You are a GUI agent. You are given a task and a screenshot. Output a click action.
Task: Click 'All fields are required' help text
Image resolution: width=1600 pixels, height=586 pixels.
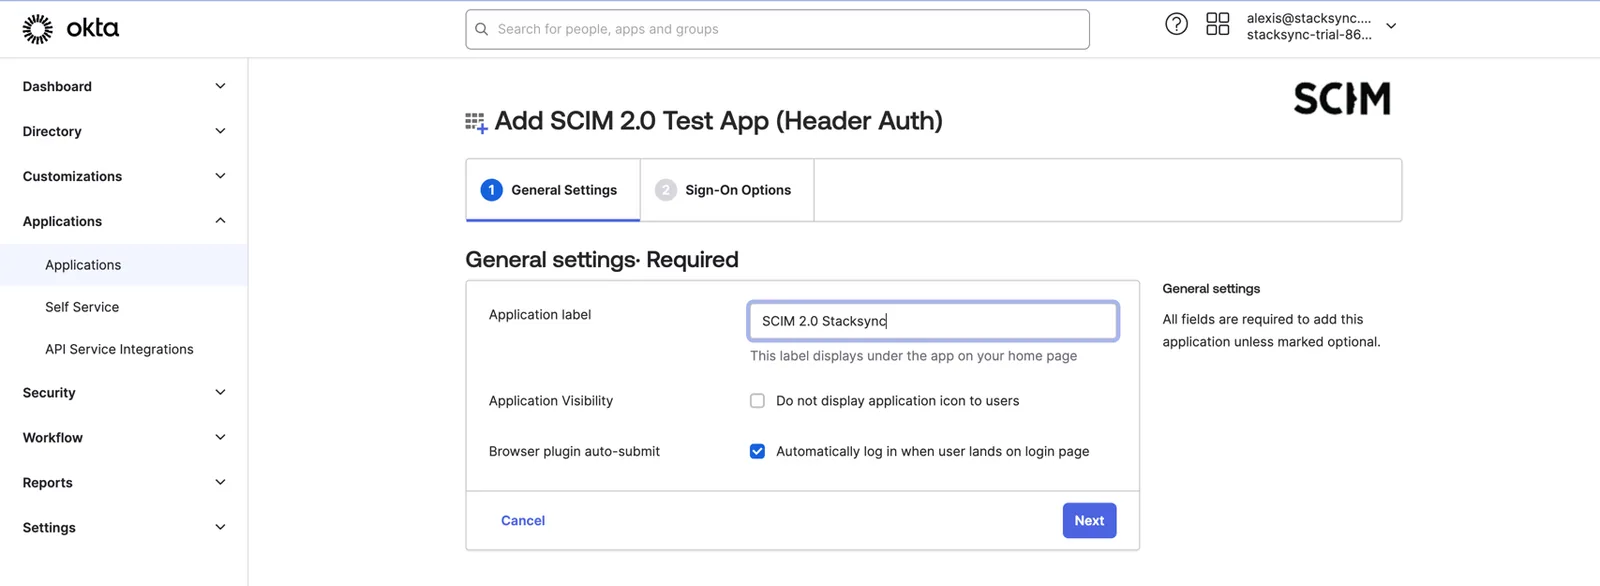point(1271,330)
